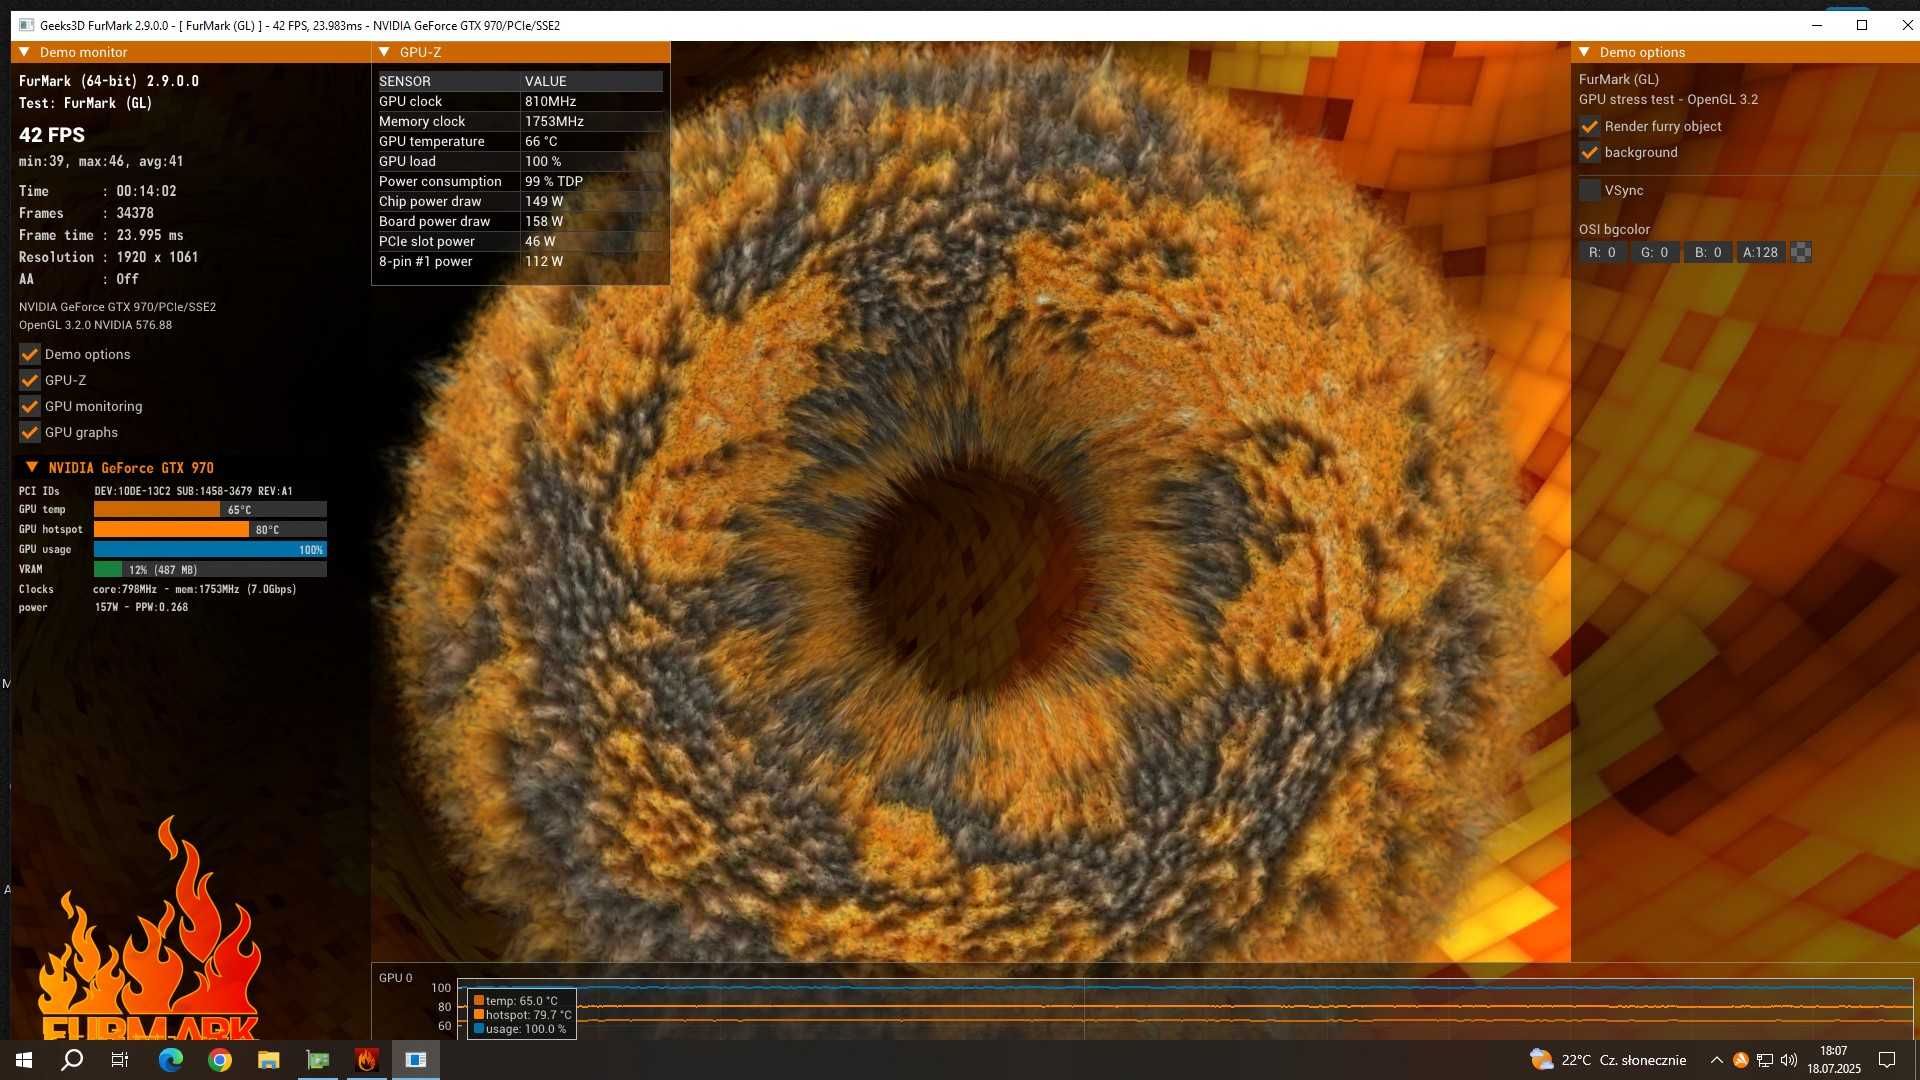1920x1080 pixels.
Task: Collapse the GPU-Z panel triangle
Action: (x=384, y=52)
